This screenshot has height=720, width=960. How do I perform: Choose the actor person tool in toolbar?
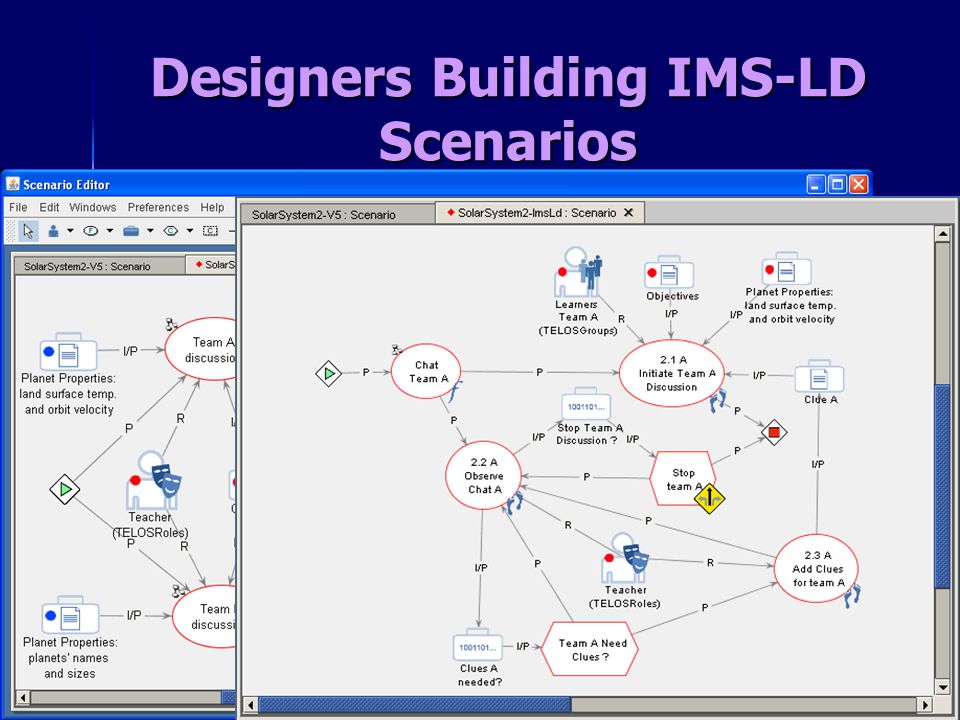53,231
